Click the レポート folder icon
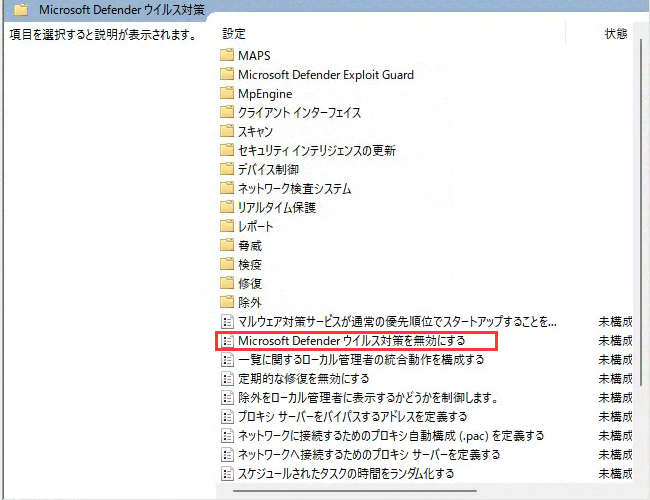This screenshot has width=650, height=500. [x=227, y=226]
